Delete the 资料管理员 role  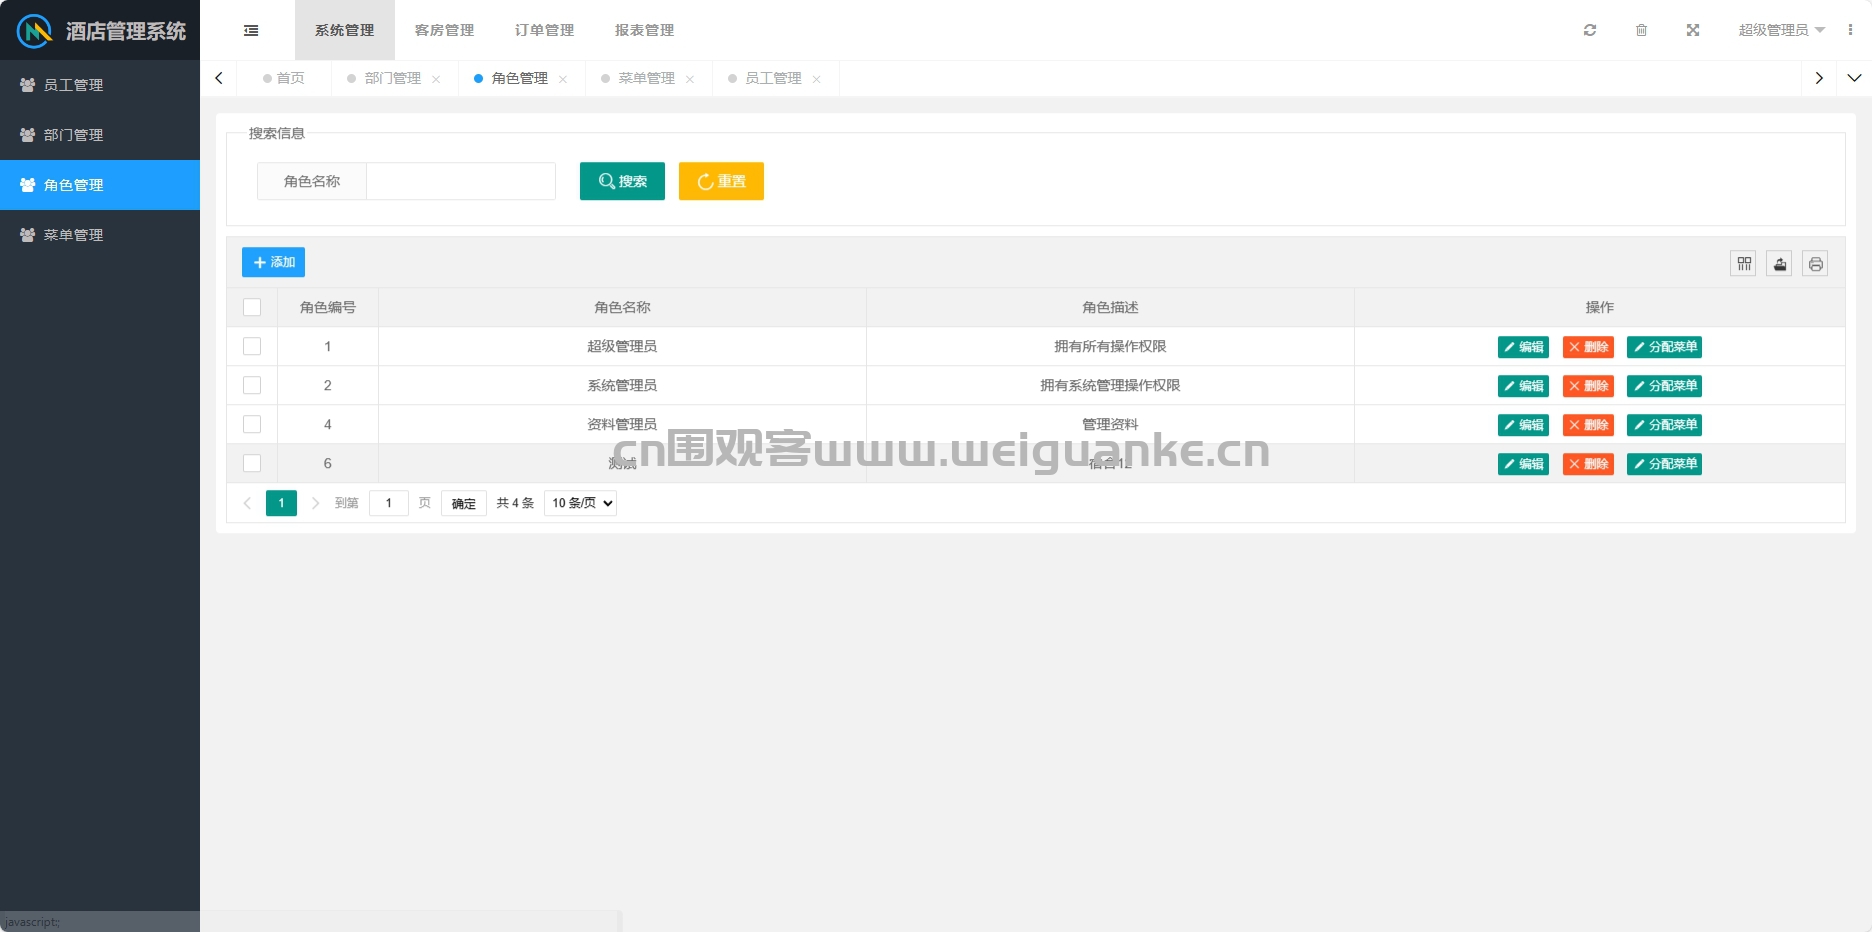1588,425
